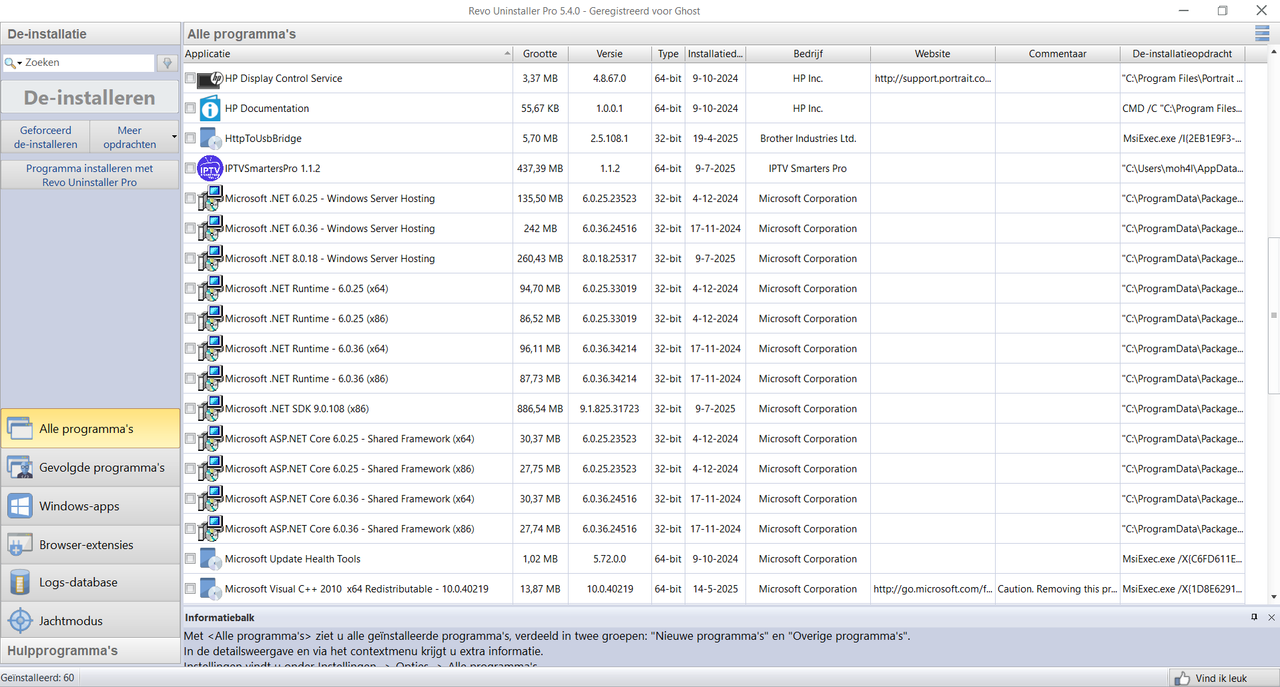Screen dimensions: 1280x687
Task: Click the HP Documentation info icon
Action: [210, 109]
